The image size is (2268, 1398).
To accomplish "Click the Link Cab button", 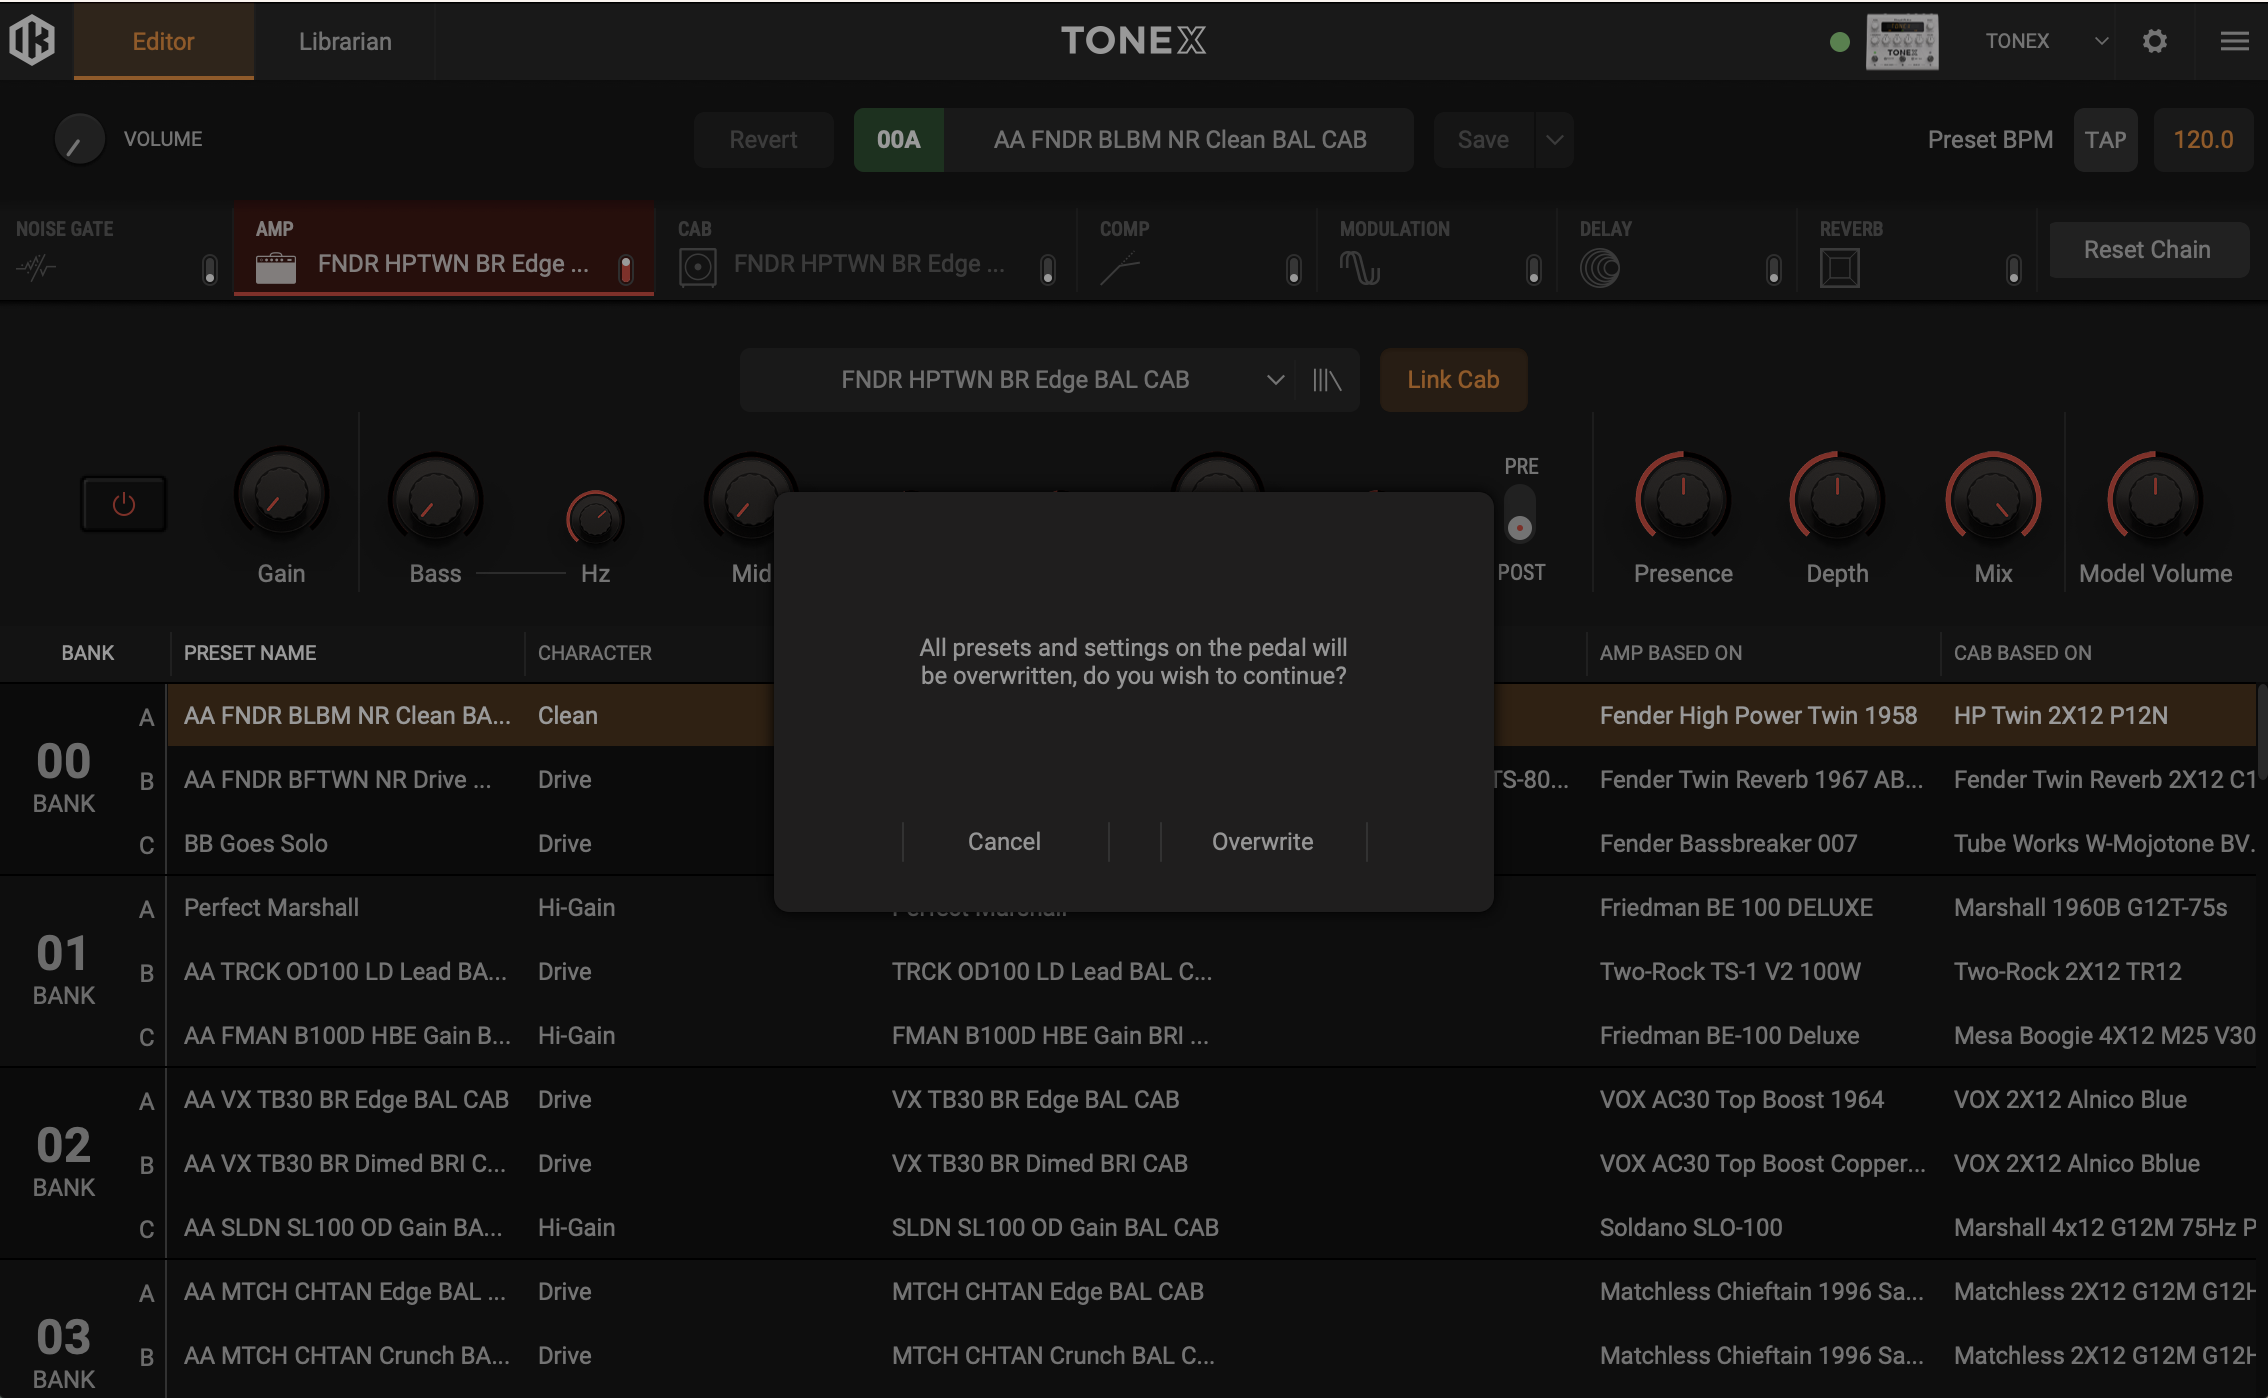I will coord(1453,380).
